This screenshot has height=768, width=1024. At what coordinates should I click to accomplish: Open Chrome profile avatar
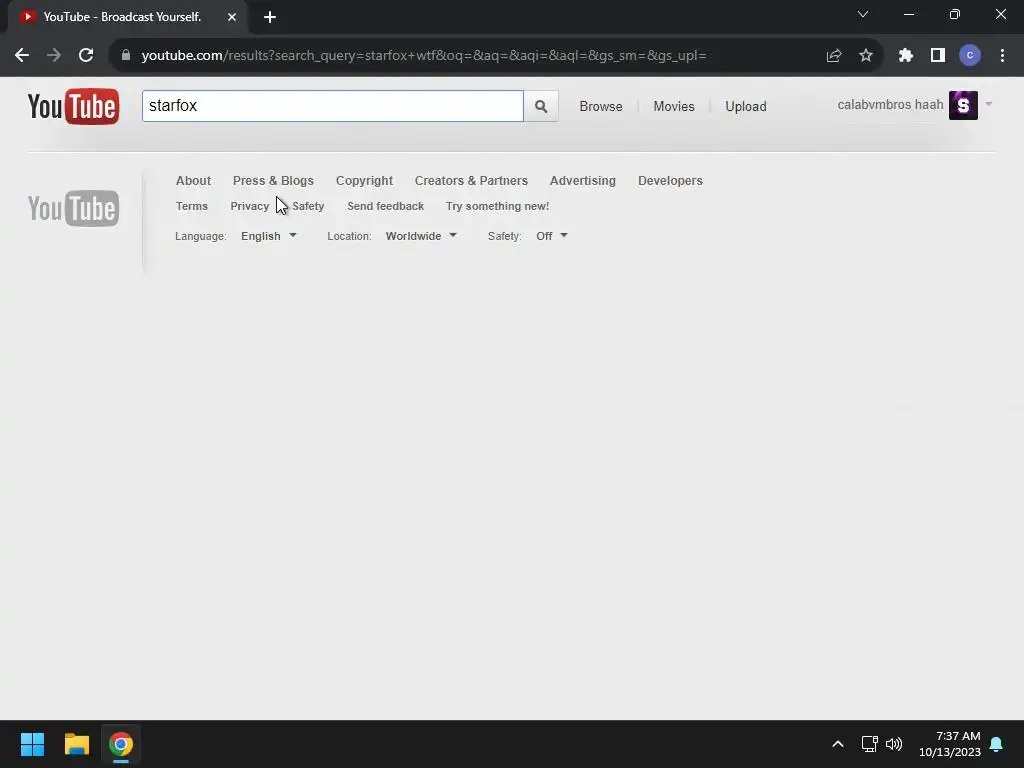click(x=970, y=56)
